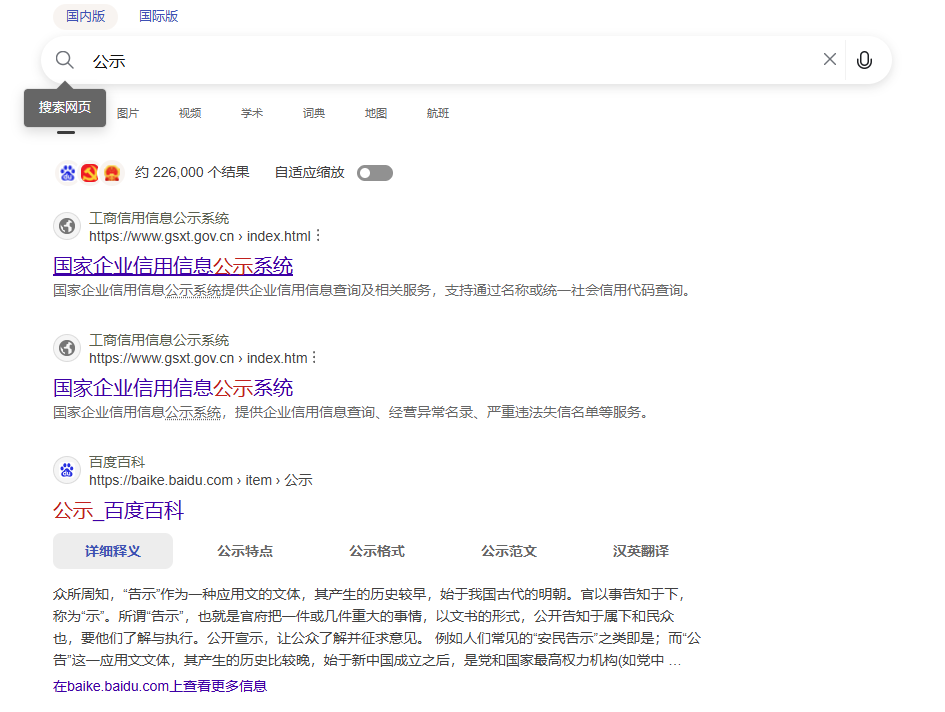Open first 国家企业信用信息公示系统 result link
The image size is (945, 712).
pyautogui.click(x=173, y=266)
